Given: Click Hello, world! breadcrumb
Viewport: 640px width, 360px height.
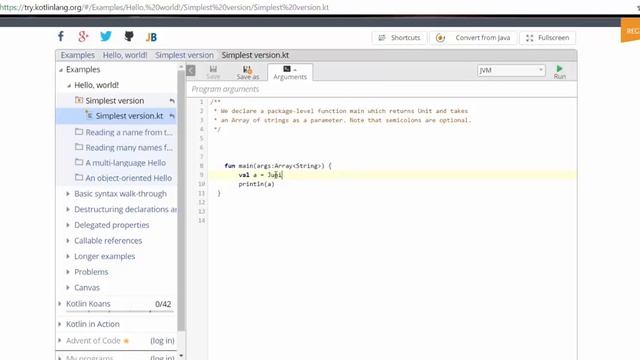Looking at the screenshot, I should tap(125, 55).
